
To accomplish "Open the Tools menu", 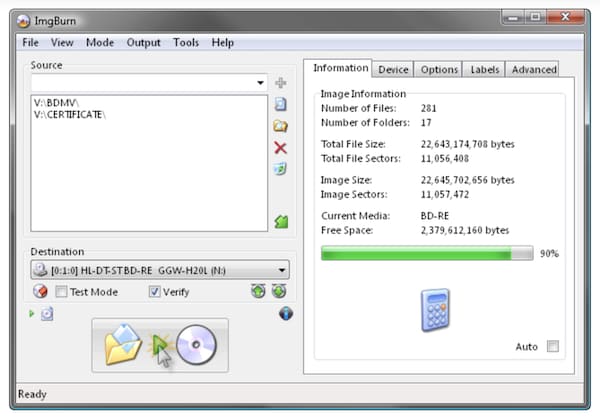I will tap(186, 42).
